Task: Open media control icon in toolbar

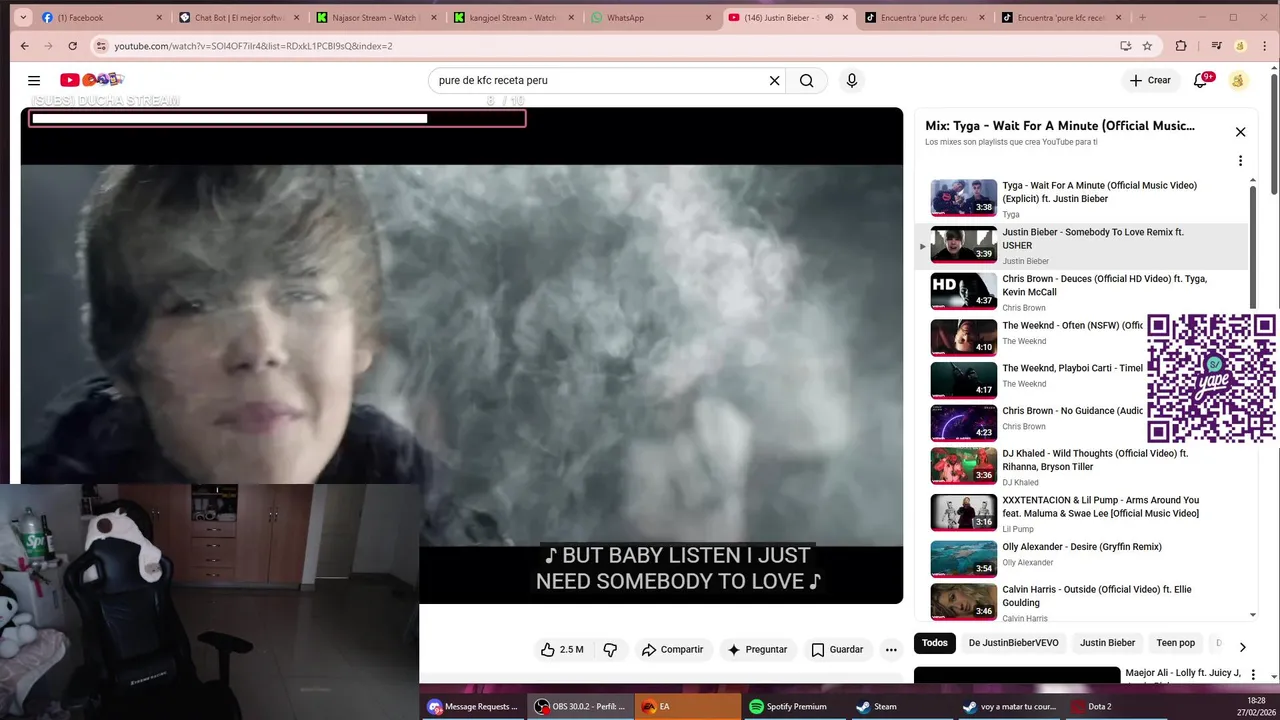Action: [x=1216, y=46]
